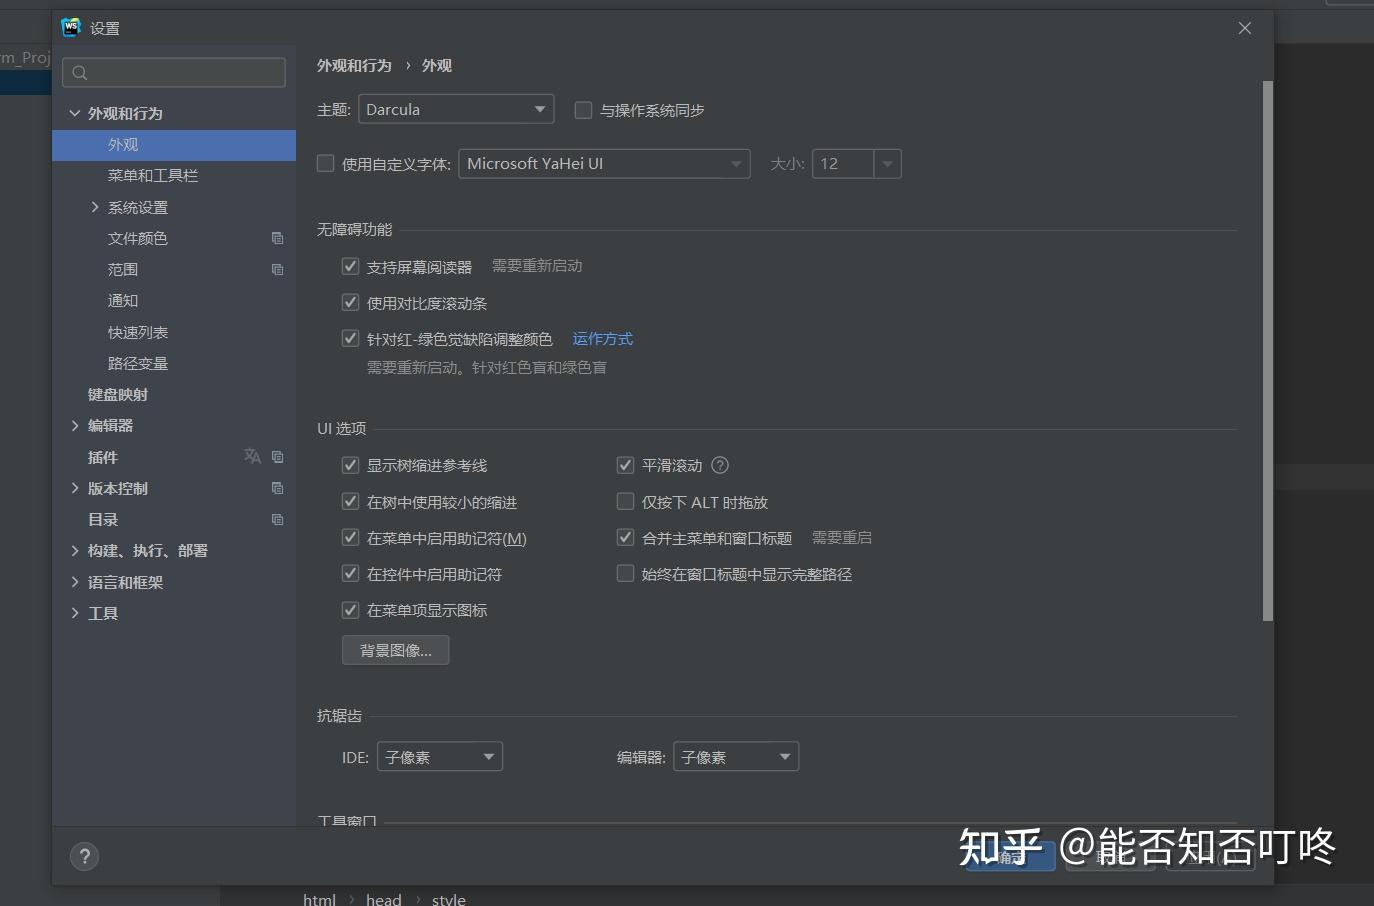The height and width of the screenshot is (906, 1374).
Task: Open the IDE 子像素 antialiasing dropdown
Action: 440,757
